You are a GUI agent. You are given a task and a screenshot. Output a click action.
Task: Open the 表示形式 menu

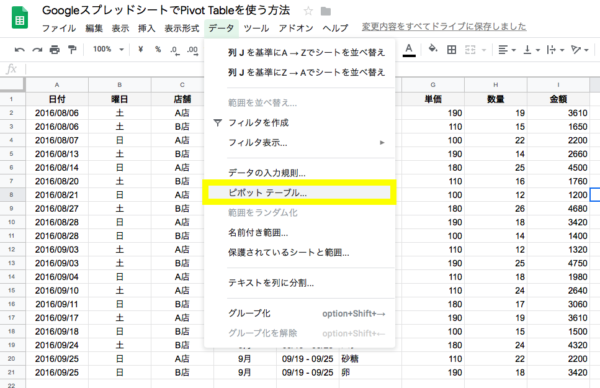pos(182,28)
